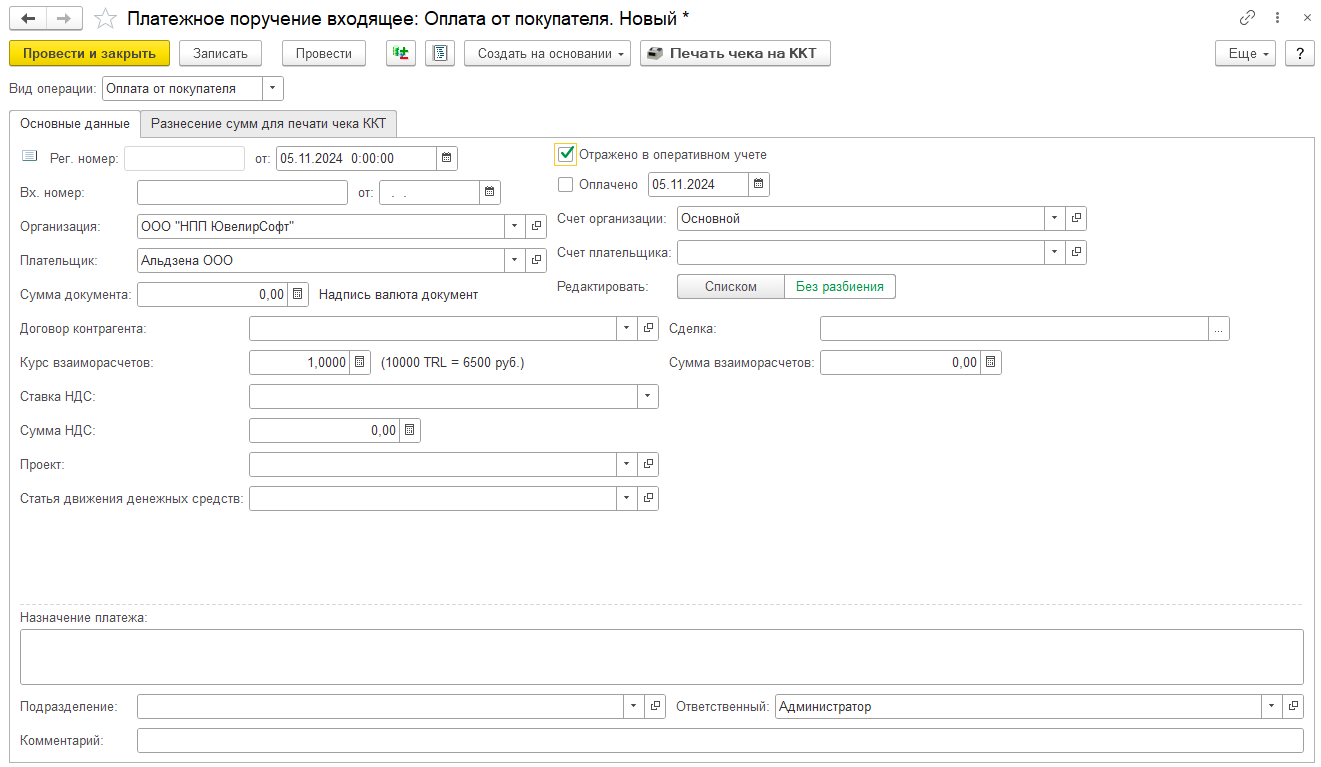Expand Договор контрагента dropdown
Image resolution: width=1321 pixels, height=767 pixels.
point(627,328)
